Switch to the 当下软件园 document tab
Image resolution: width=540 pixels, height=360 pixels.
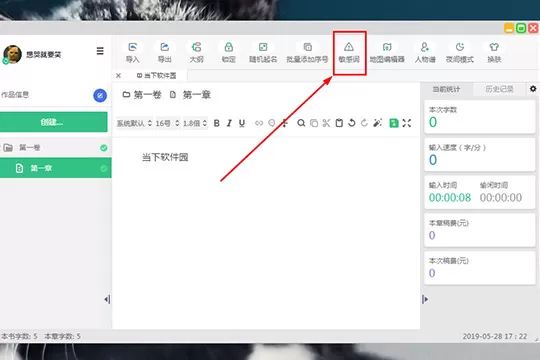[x=157, y=75]
